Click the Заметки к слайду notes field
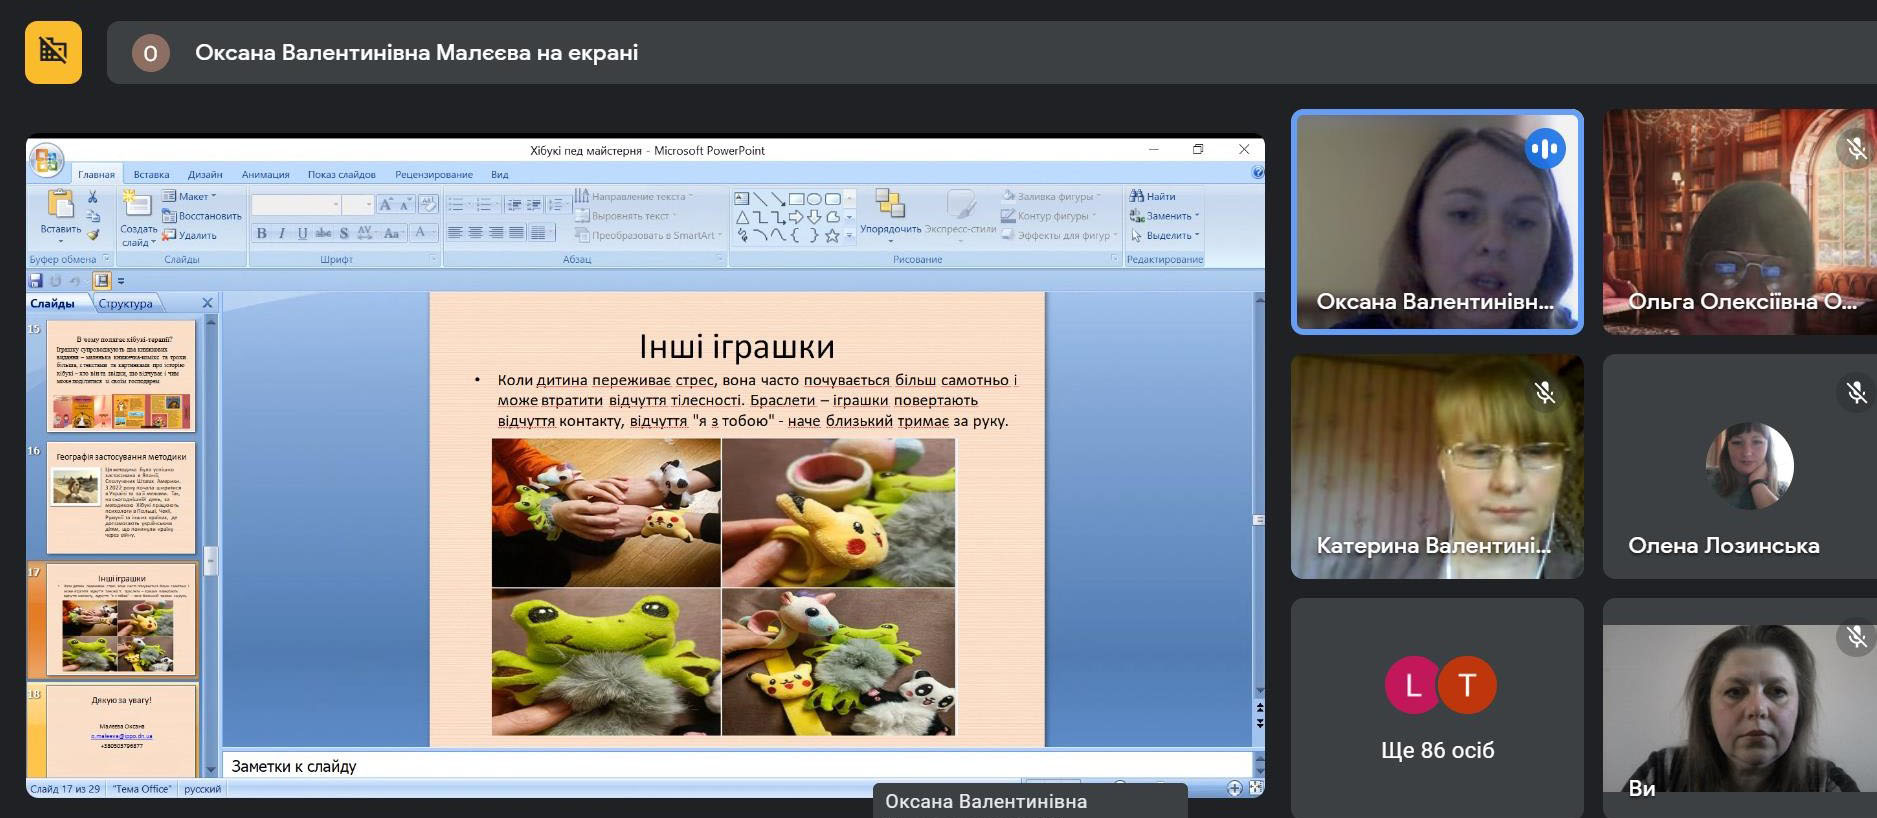1877x818 pixels. 737,765
